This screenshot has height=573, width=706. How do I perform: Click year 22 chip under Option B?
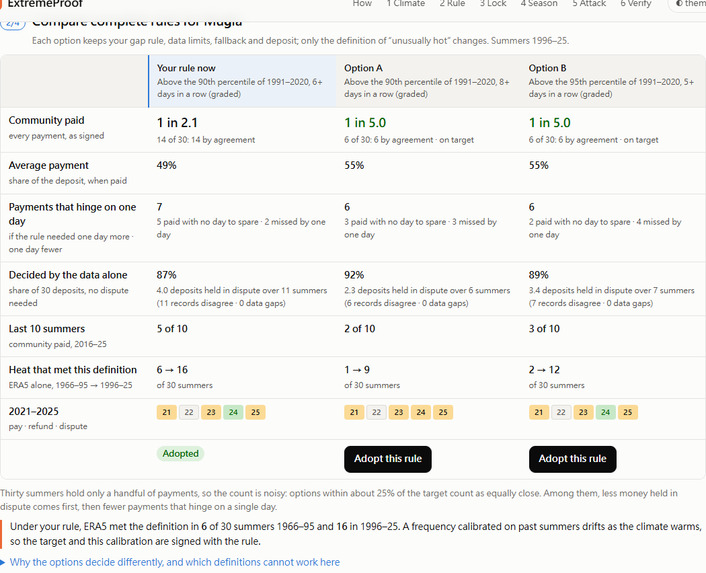click(561, 412)
